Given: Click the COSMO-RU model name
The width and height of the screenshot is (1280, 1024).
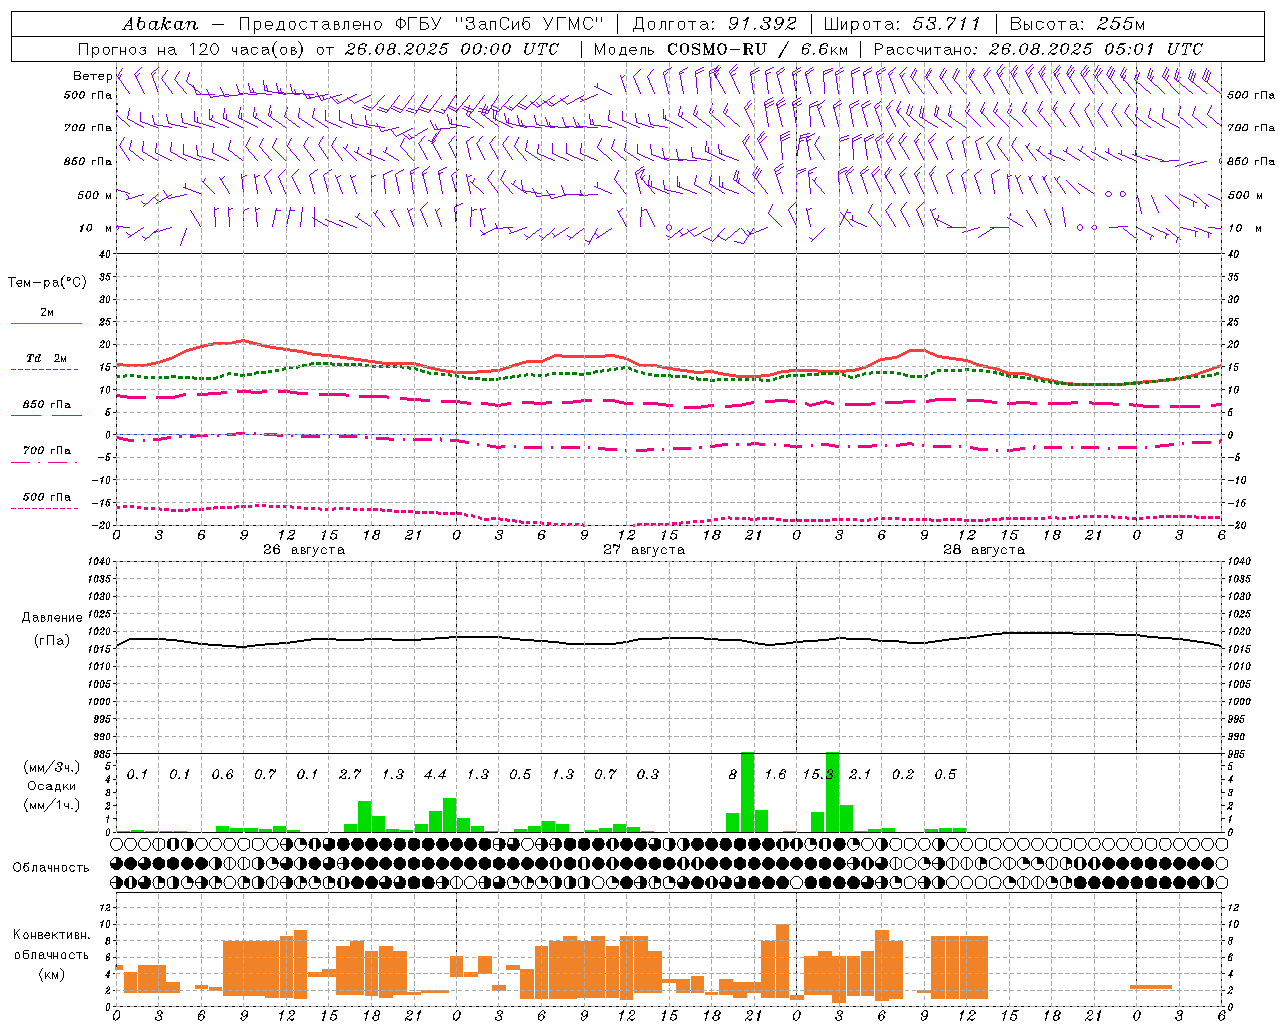Looking at the screenshot, I should click(x=717, y=49).
